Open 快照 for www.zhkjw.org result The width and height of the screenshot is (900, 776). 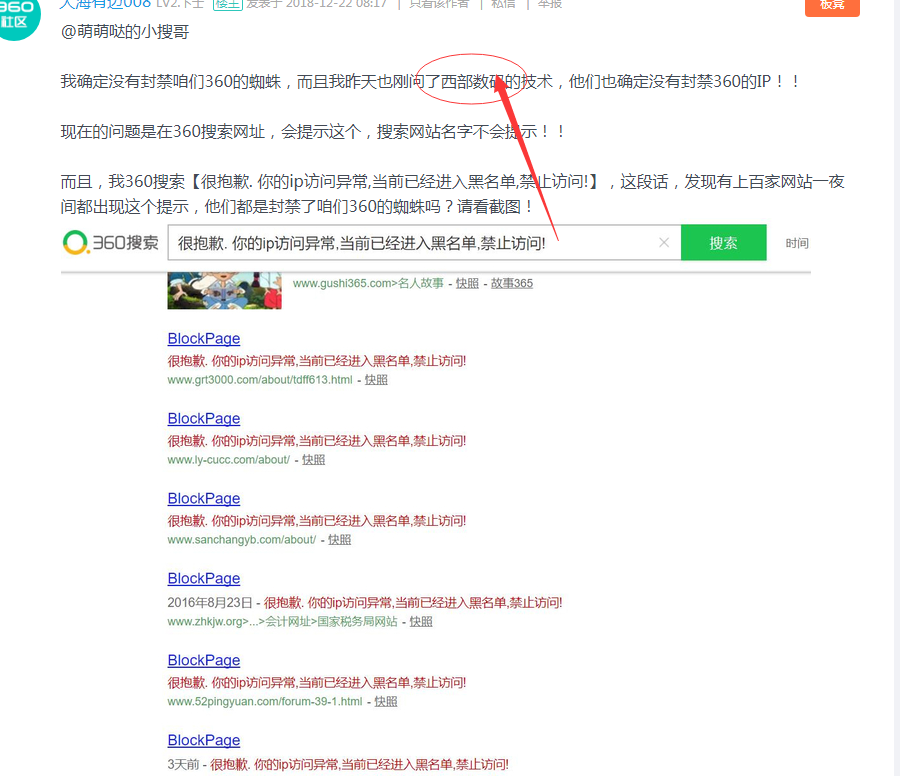[421, 622]
